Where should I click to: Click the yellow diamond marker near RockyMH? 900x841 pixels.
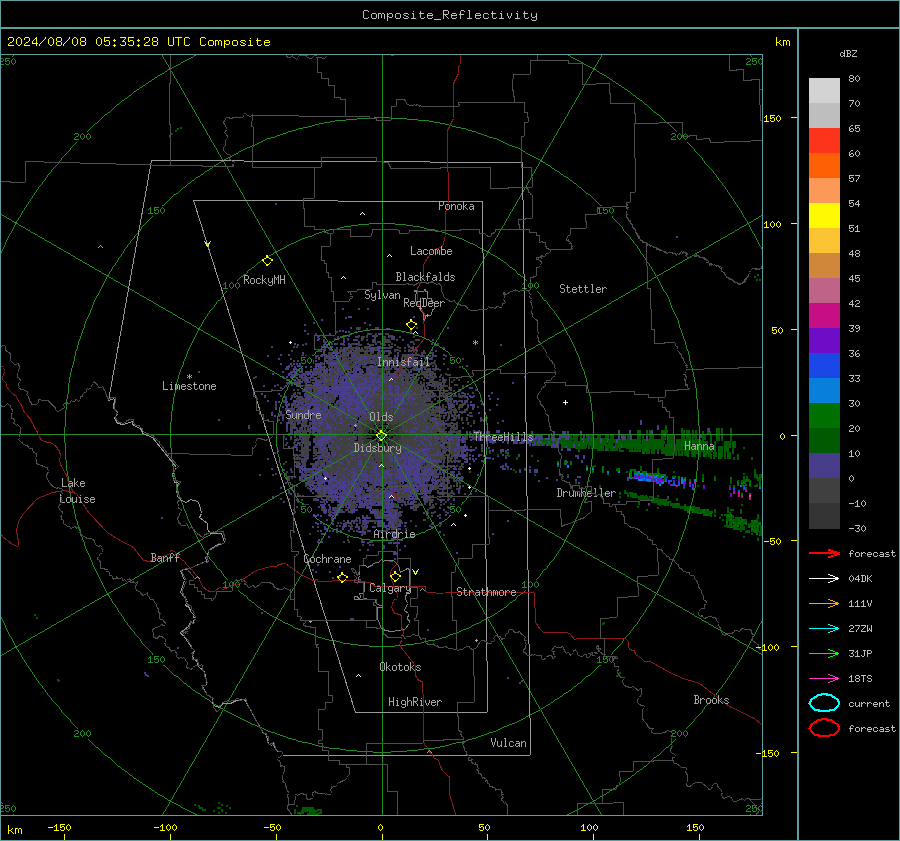click(x=267, y=261)
